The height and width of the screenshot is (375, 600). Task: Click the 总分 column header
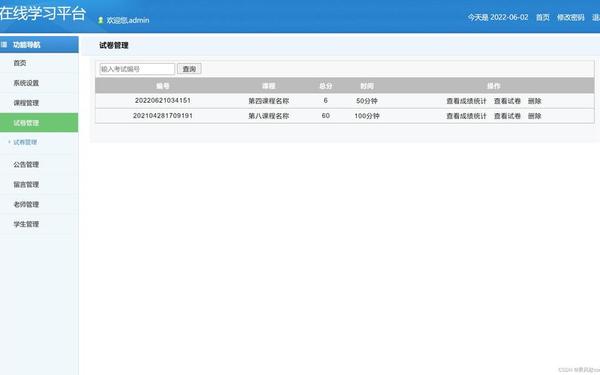click(326, 86)
